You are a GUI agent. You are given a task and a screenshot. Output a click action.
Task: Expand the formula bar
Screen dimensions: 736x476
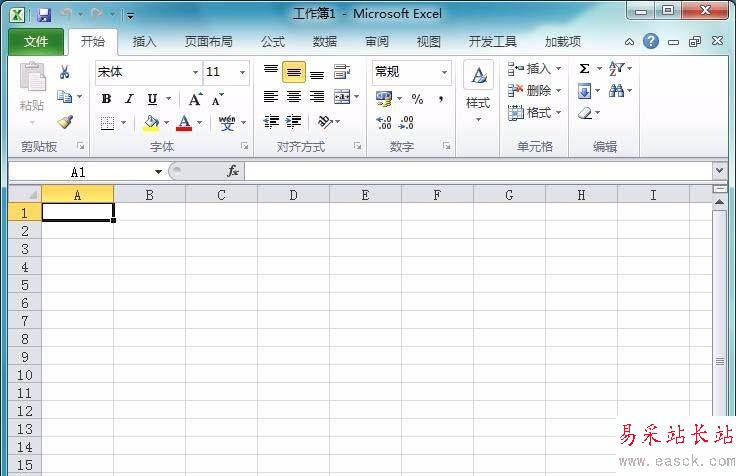(x=720, y=170)
